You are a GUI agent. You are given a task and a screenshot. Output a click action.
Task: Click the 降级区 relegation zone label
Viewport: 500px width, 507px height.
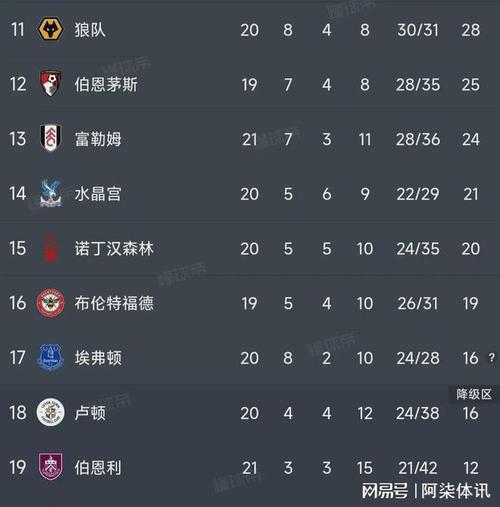474,394
